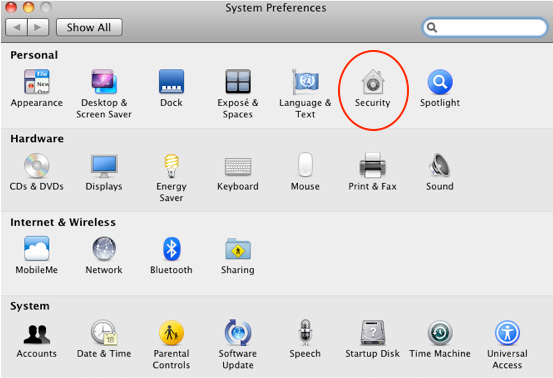Screen dimensions: 553x378
Task: Click the magnifying glass in search field
Action: click(432, 27)
